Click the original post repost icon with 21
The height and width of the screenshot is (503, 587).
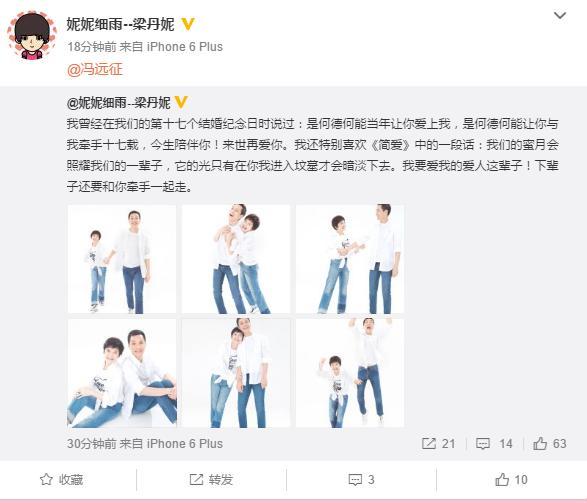[438, 443]
